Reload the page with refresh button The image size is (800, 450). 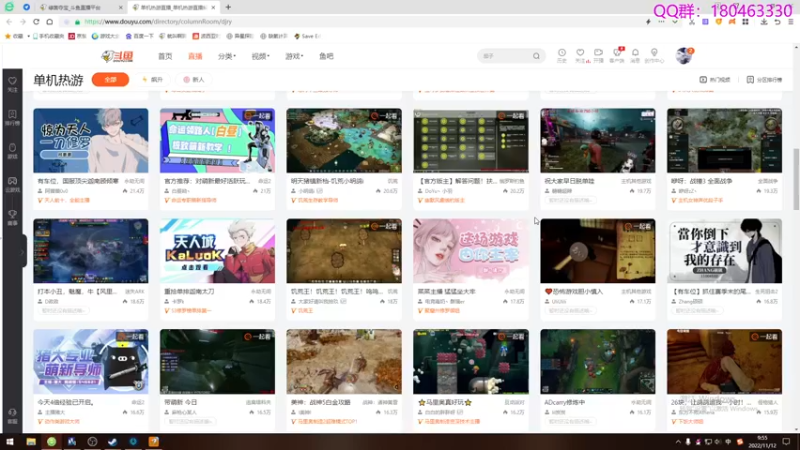pos(36,22)
